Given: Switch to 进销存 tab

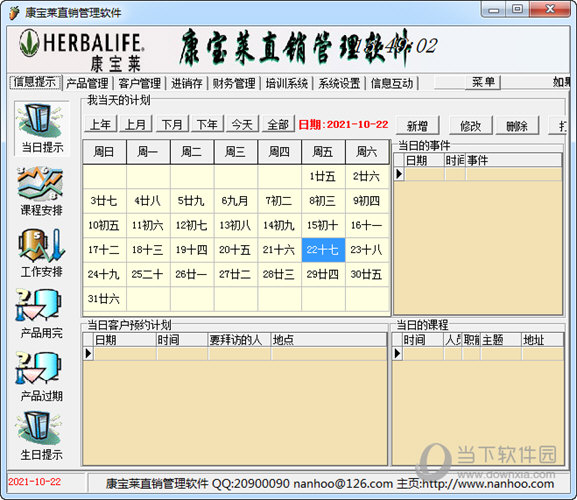Looking at the screenshot, I should click(x=187, y=84).
